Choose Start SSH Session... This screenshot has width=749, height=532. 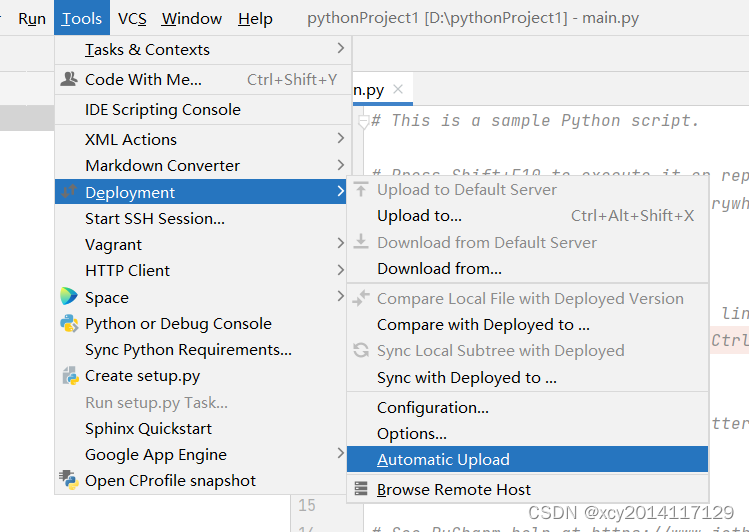point(154,218)
